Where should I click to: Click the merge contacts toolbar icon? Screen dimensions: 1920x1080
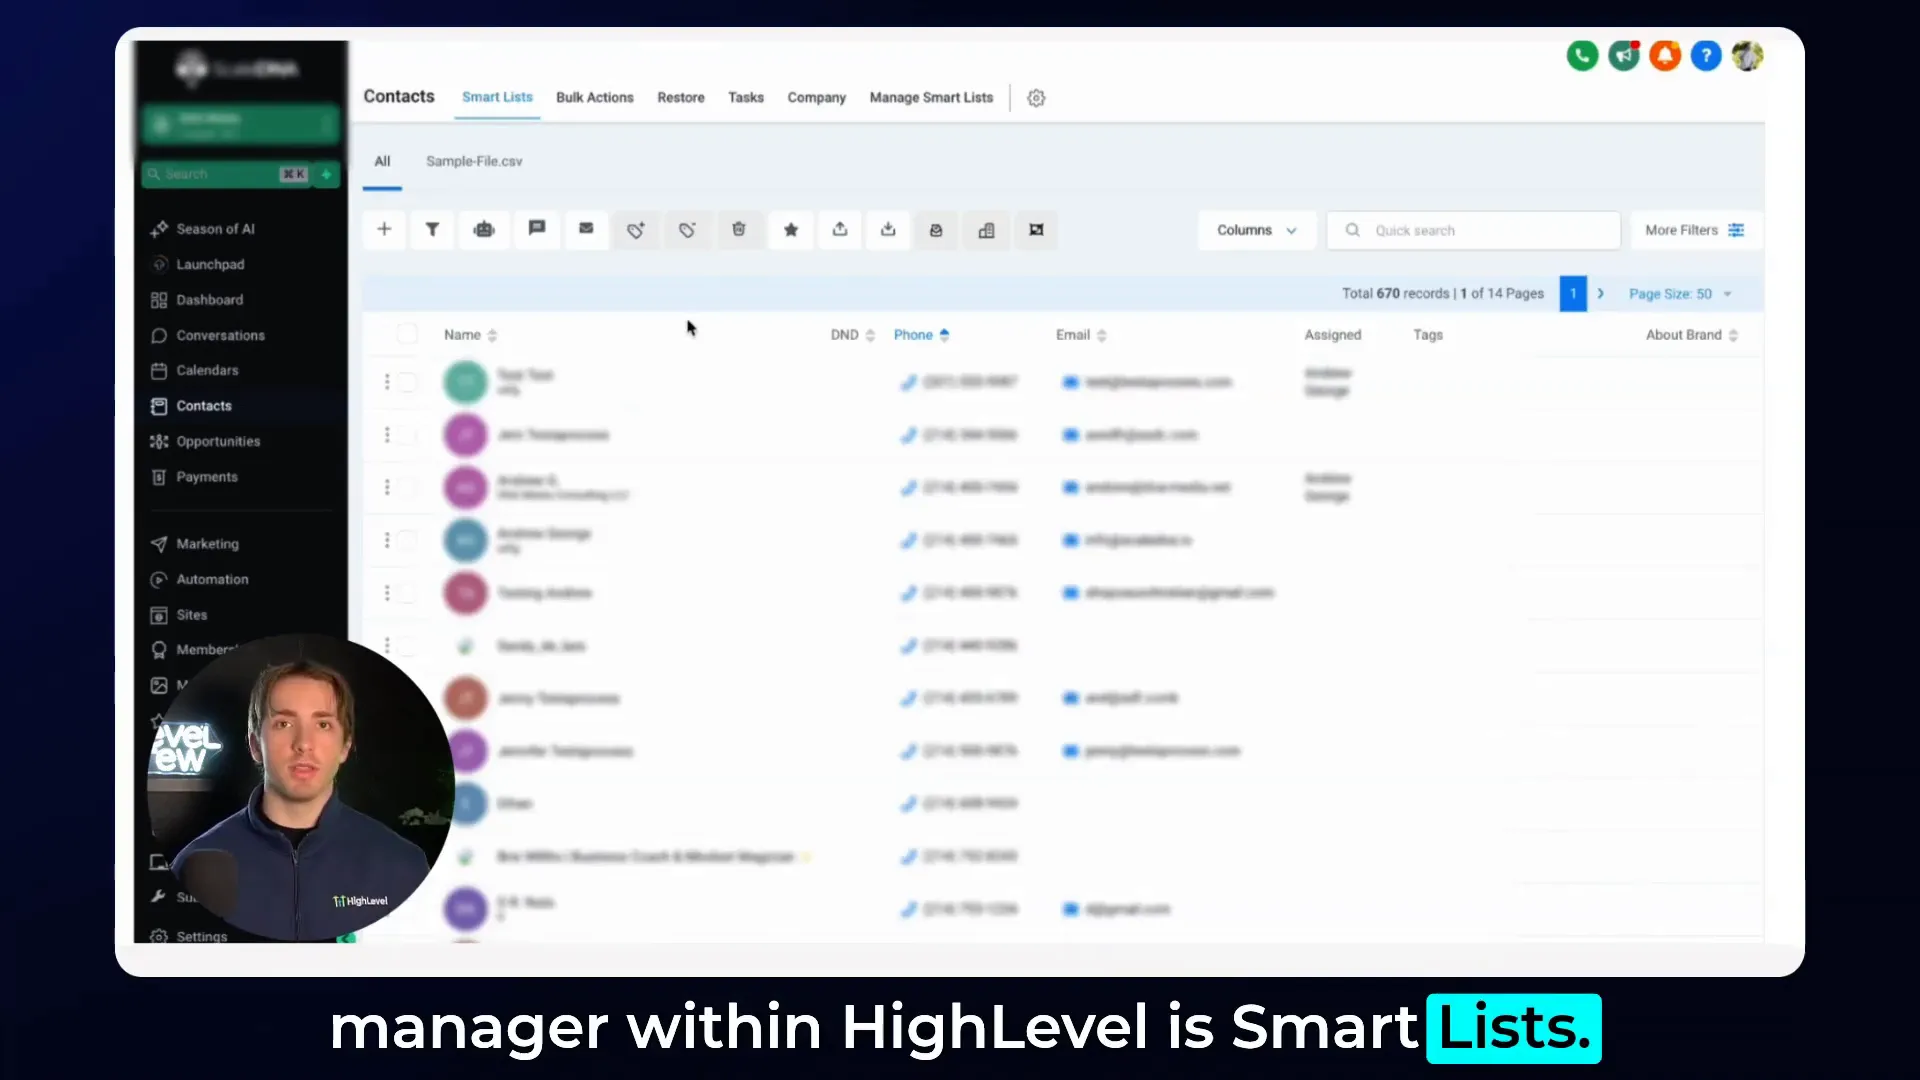pos(1036,230)
